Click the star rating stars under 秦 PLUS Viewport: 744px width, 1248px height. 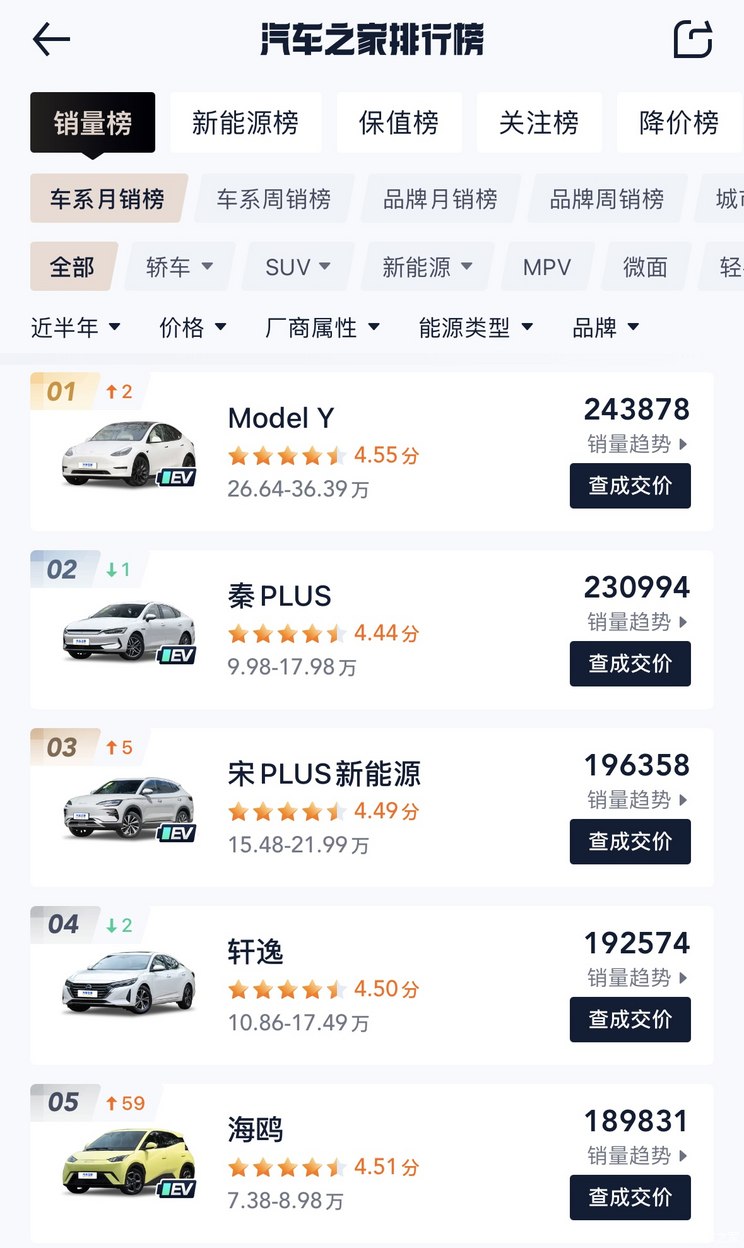pyautogui.click(x=285, y=633)
